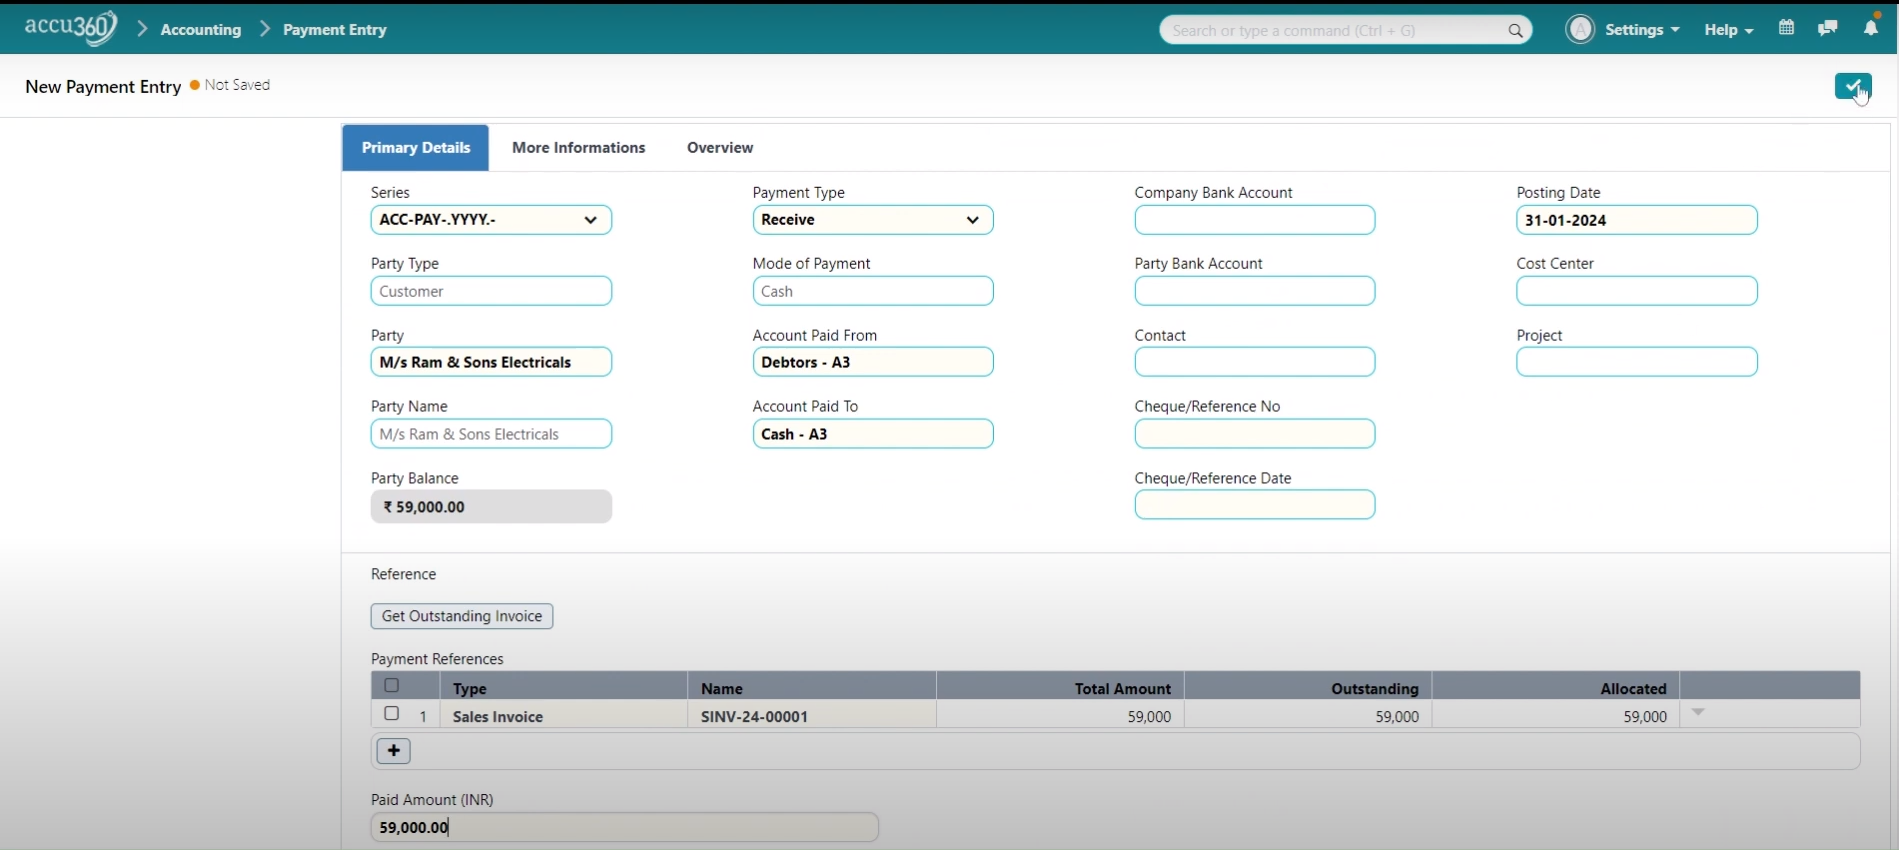
Task: Click the Project field
Action: pyautogui.click(x=1637, y=362)
